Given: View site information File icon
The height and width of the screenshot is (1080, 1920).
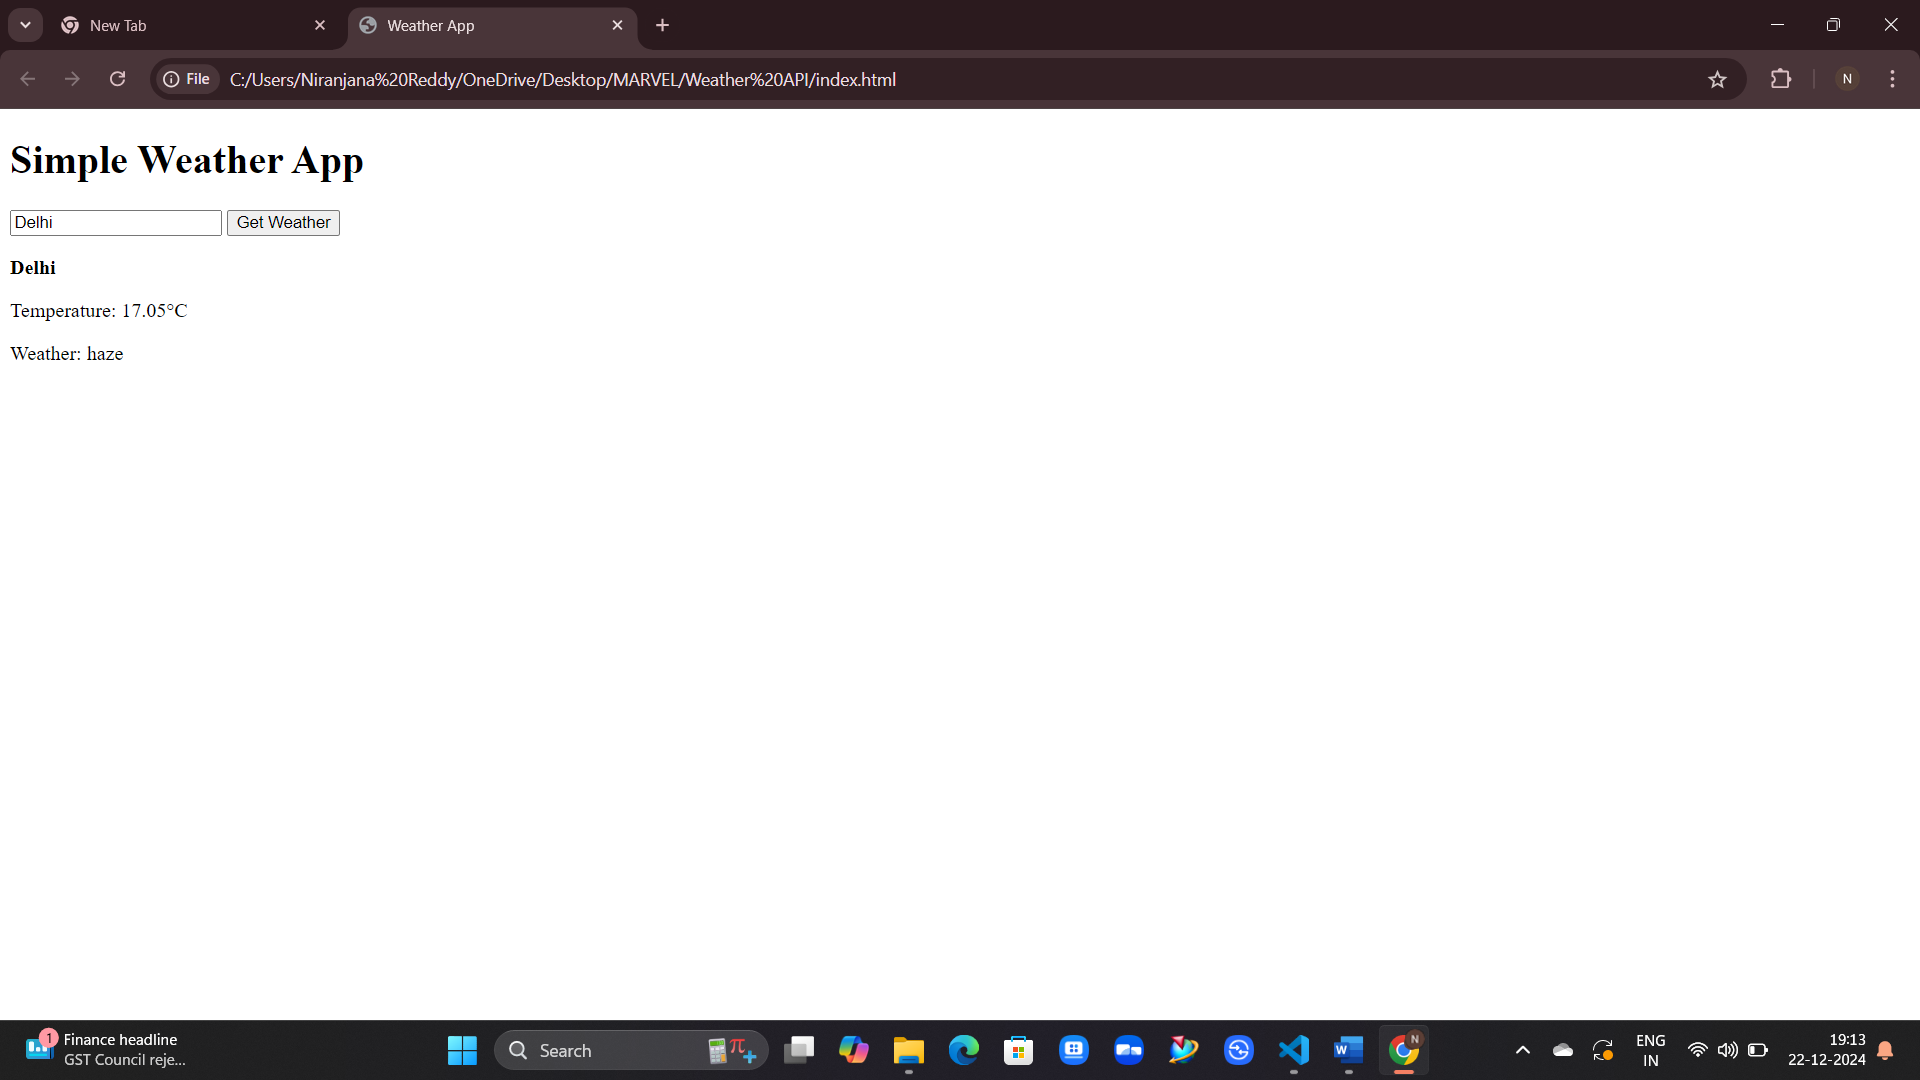Looking at the screenshot, I should click(x=187, y=79).
